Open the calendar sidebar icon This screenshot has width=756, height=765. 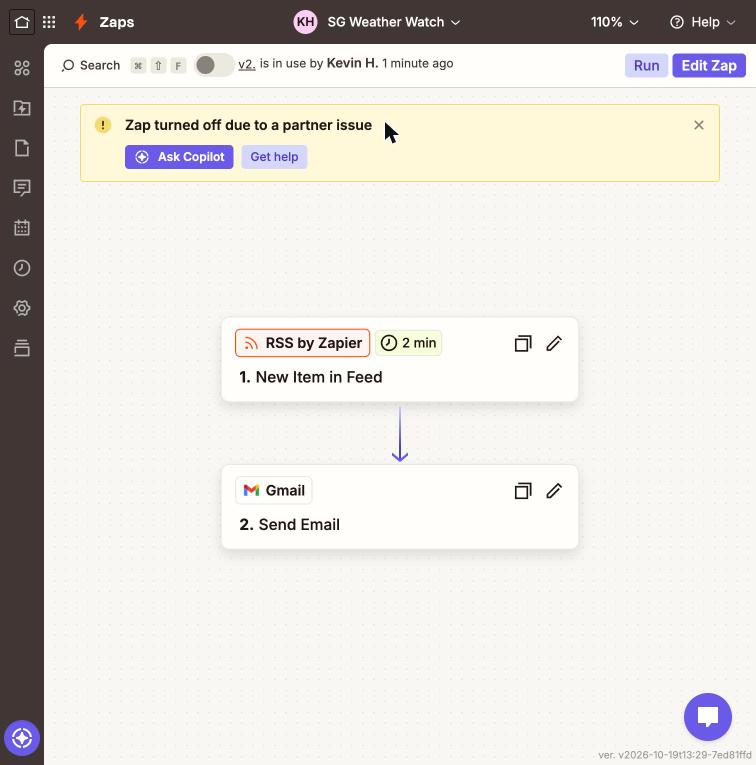(x=22, y=228)
